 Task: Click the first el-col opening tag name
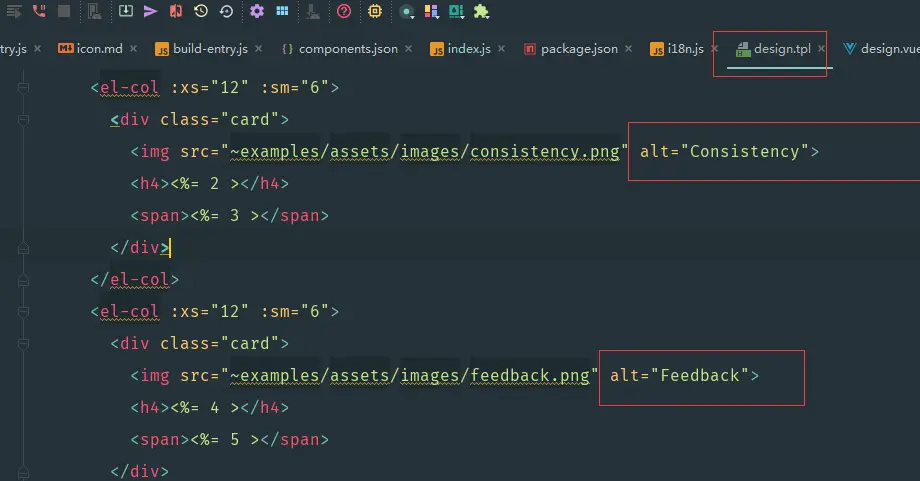129,87
